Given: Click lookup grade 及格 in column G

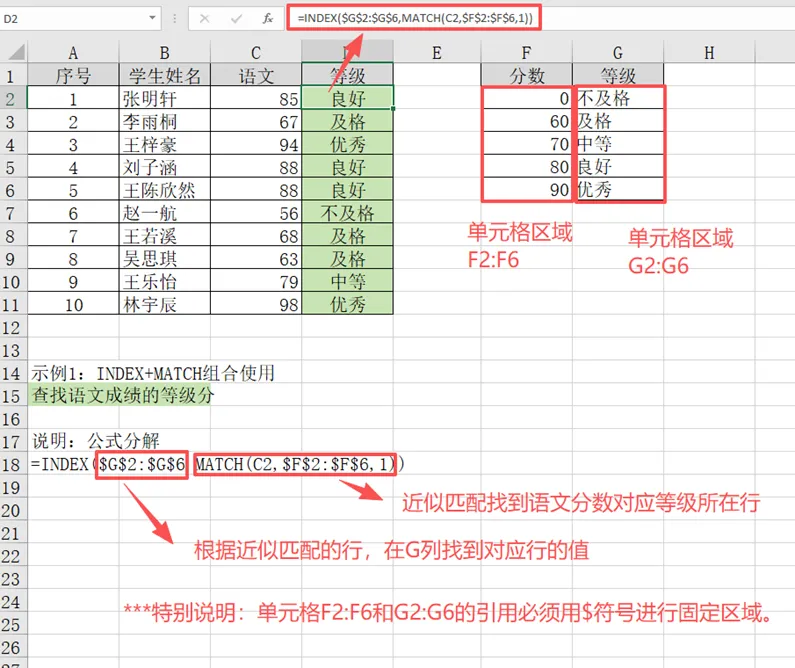Looking at the screenshot, I should (x=619, y=121).
